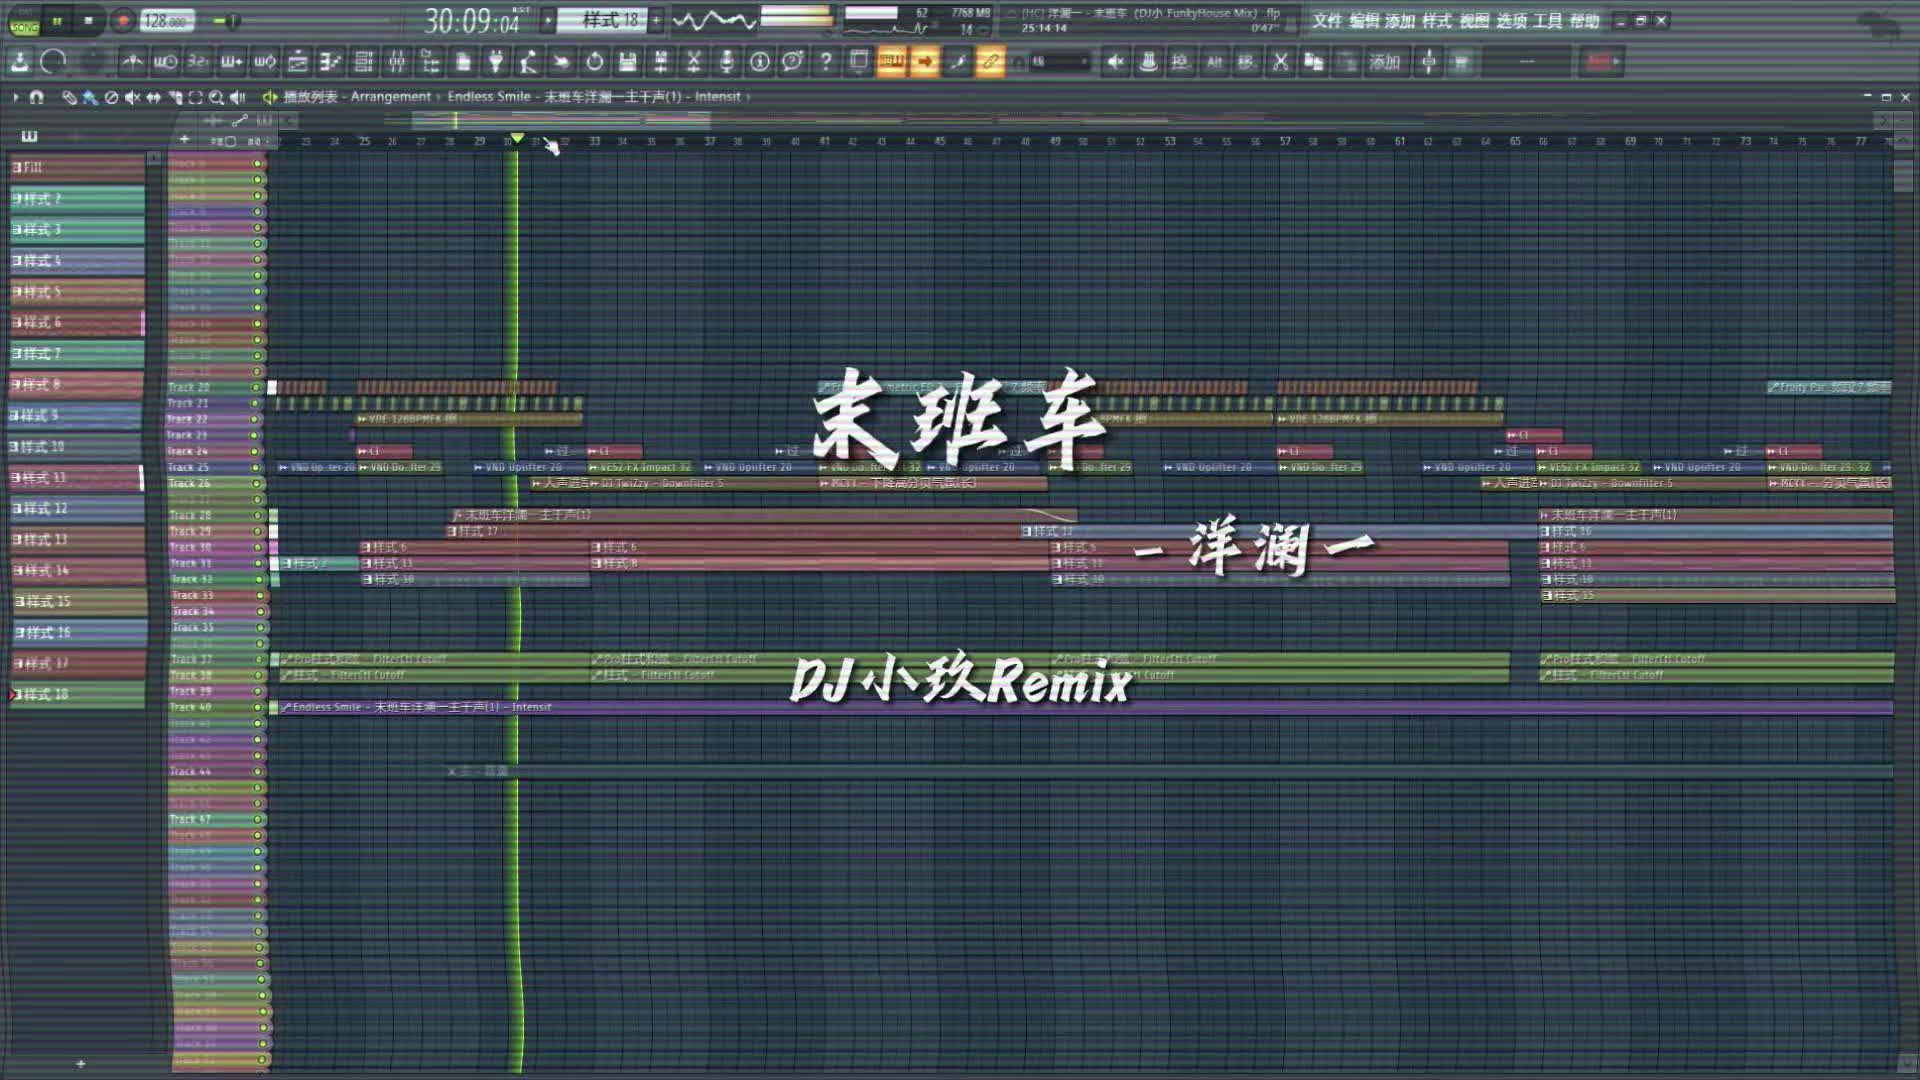1920x1080 pixels.
Task: Select 样式 12 in pattern list
Action: coord(77,508)
